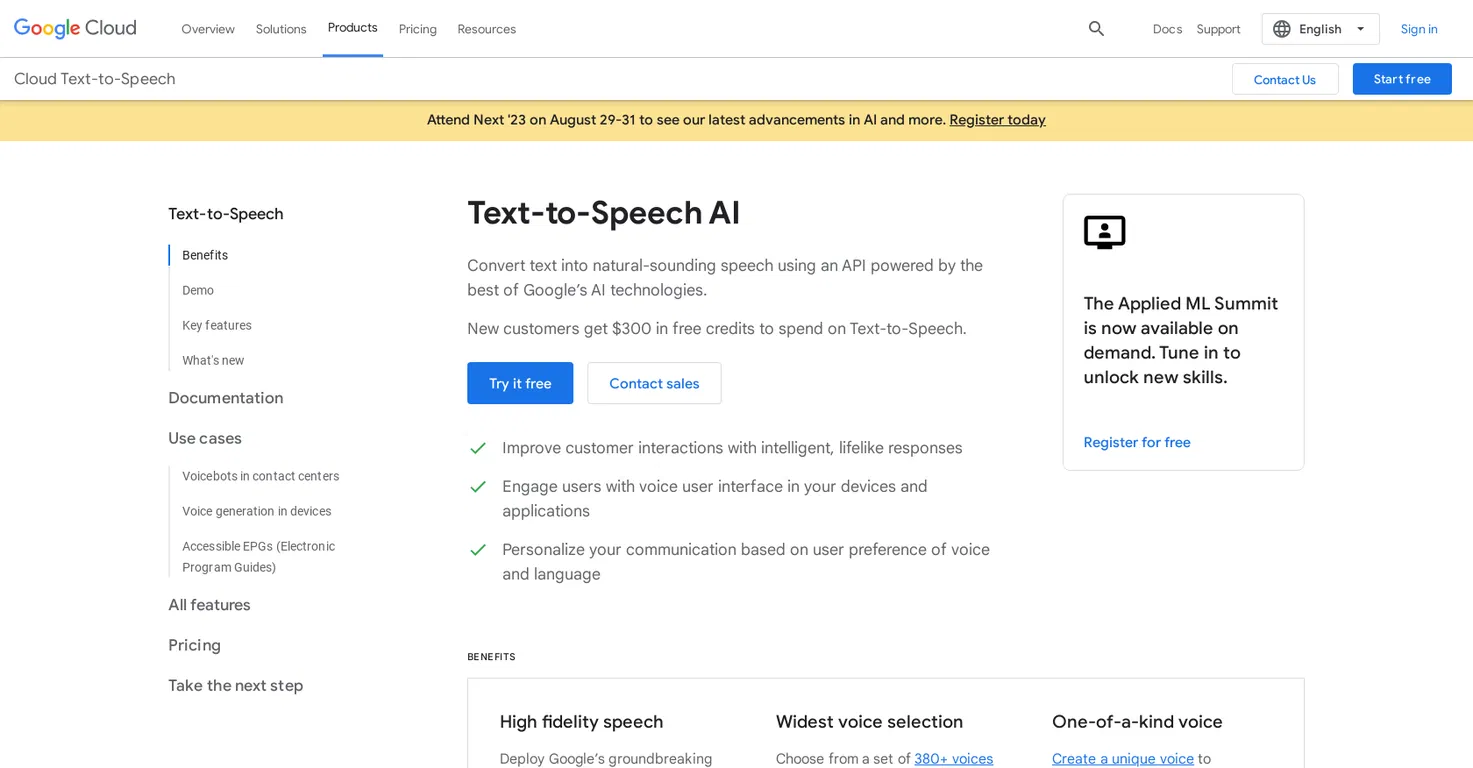The image size is (1473, 768).
Task: Go to Key features in sidebar
Action: click(x=217, y=325)
